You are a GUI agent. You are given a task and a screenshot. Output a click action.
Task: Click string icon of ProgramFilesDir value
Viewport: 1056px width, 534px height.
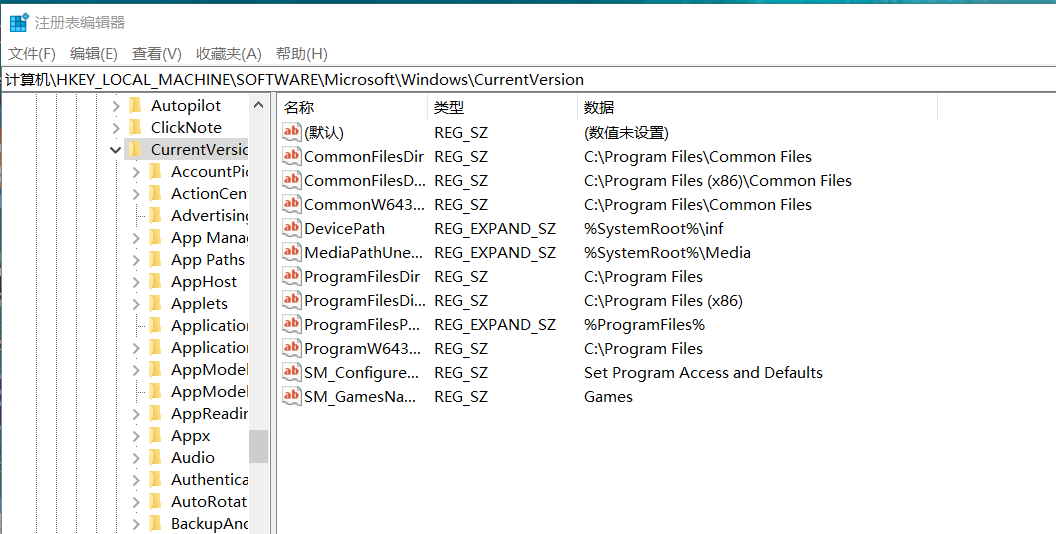click(292, 276)
